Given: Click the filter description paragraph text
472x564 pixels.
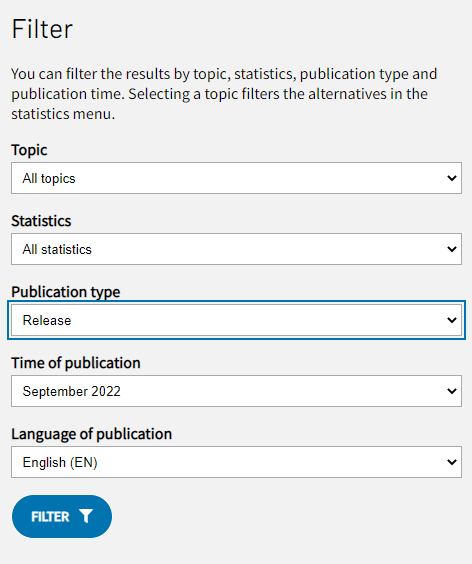Looking at the screenshot, I should tap(224, 94).
